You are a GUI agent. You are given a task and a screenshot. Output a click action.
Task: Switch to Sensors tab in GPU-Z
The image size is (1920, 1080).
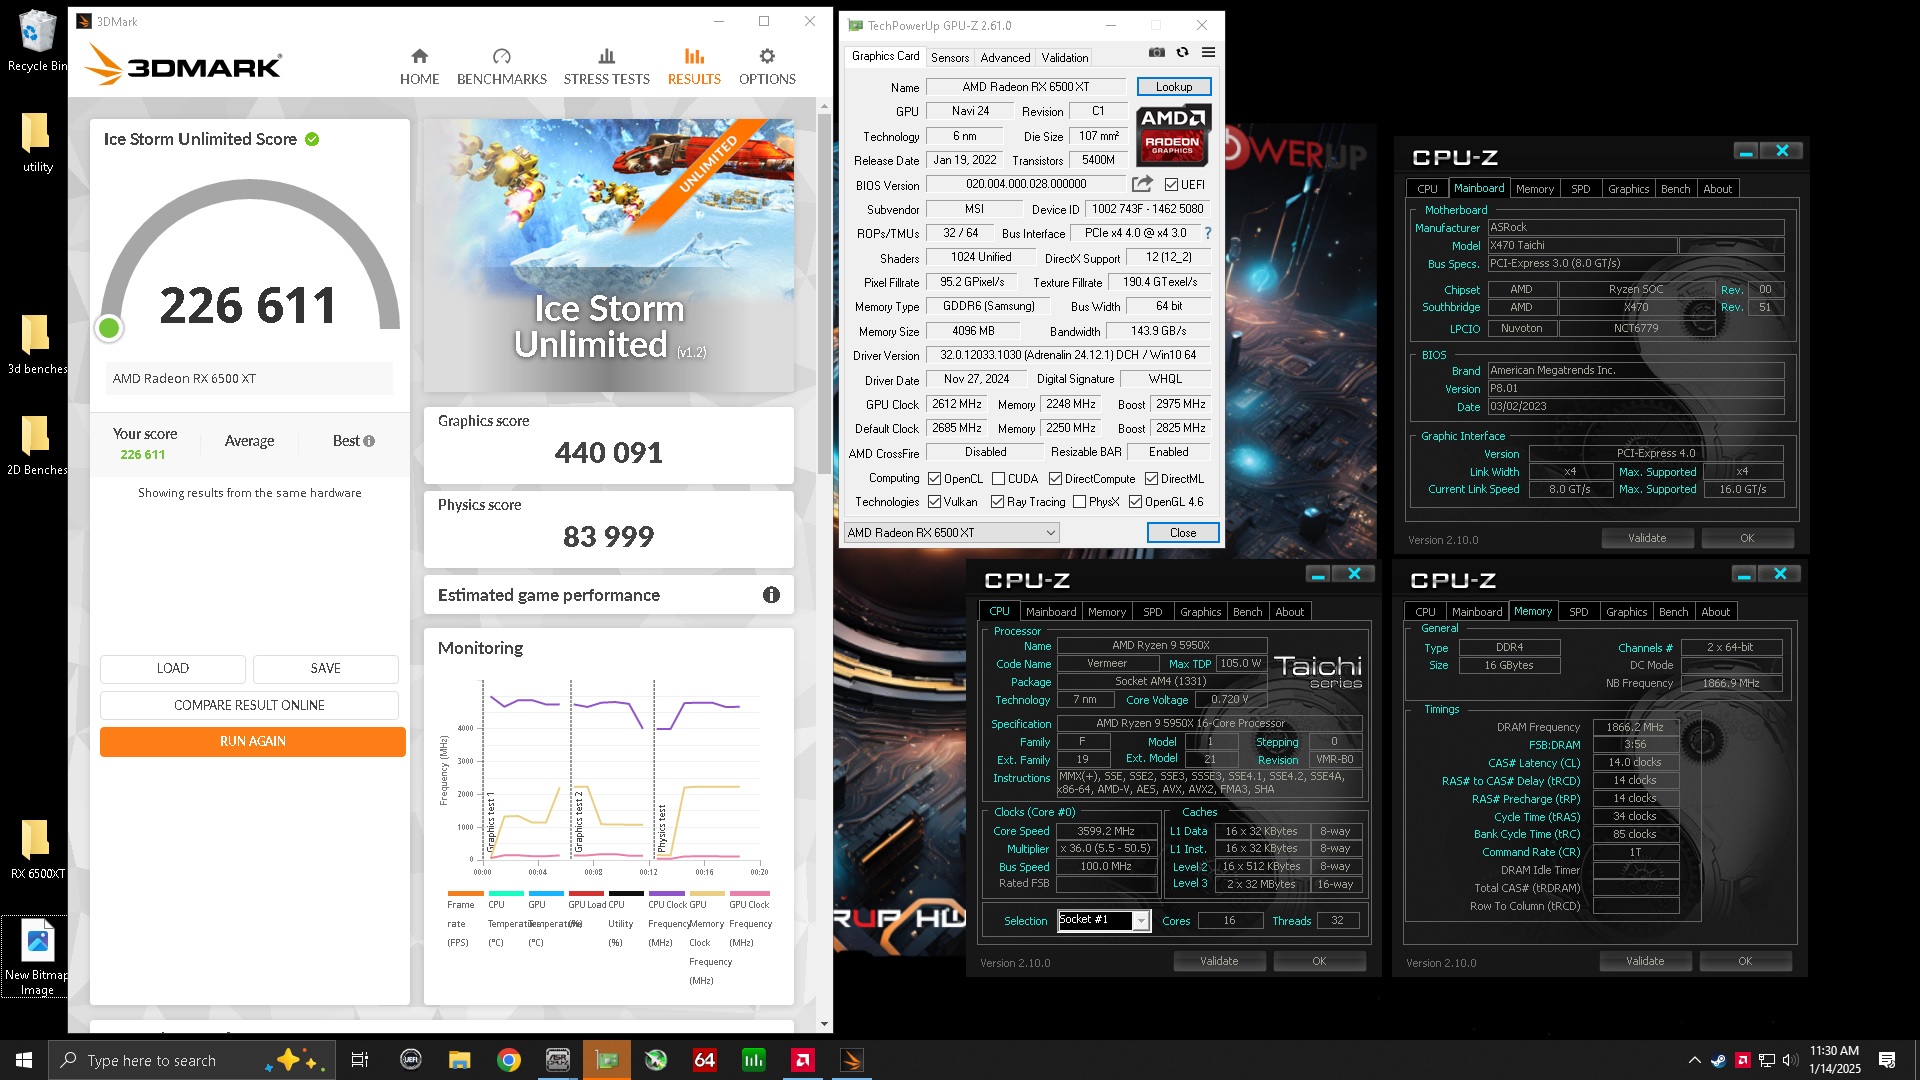949,58
